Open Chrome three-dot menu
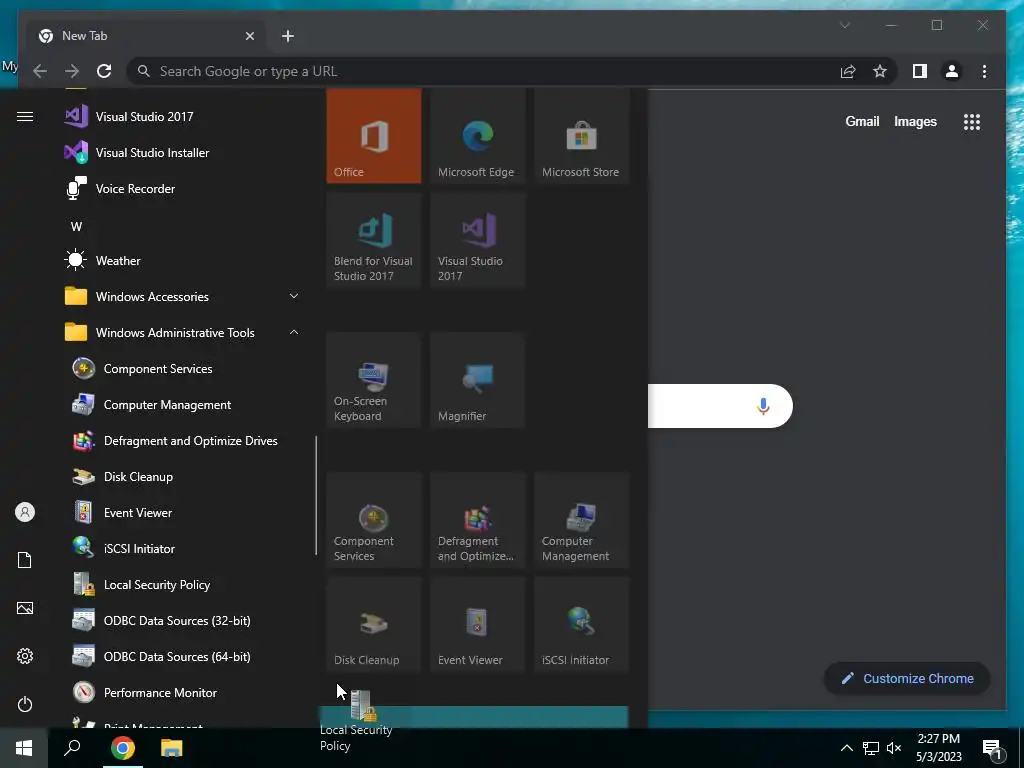This screenshot has height=768, width=1024. pos(984,71)
